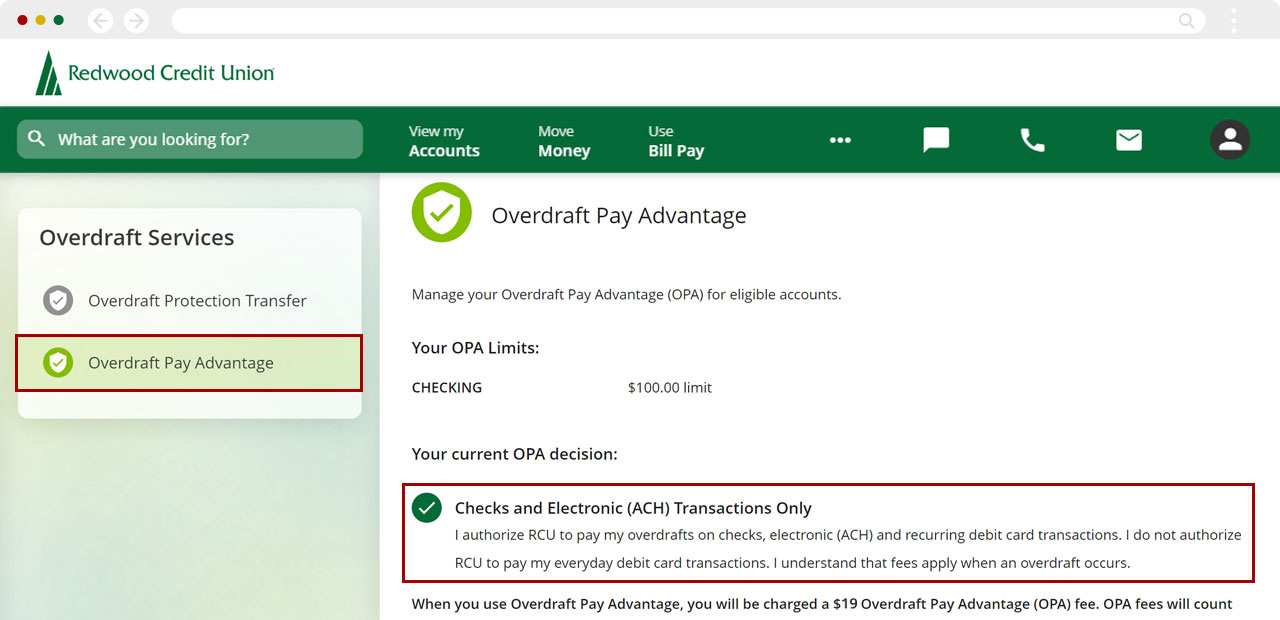Click the 'Your OPA Limits:' label
This screenshot has width=1280, height=620.
coord(476,348)
